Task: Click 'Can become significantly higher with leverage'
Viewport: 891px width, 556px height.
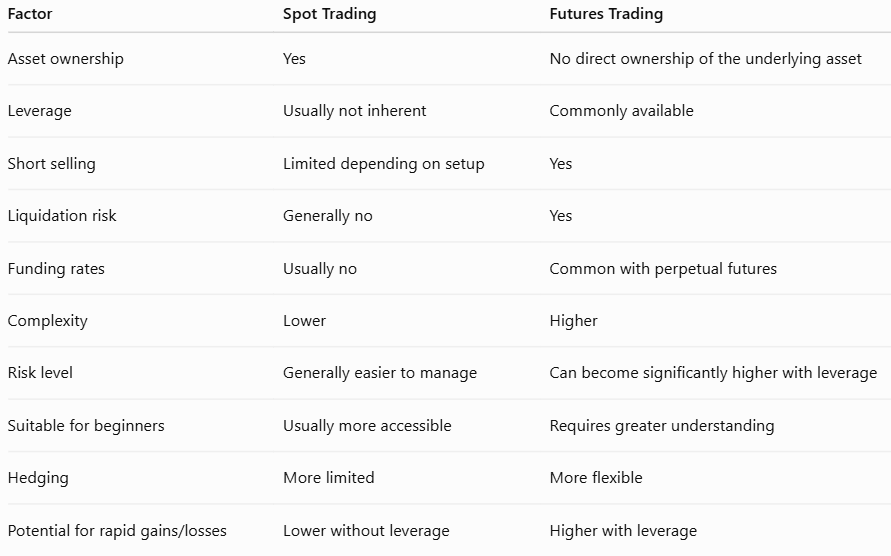Action: click(x=713, y=373)
